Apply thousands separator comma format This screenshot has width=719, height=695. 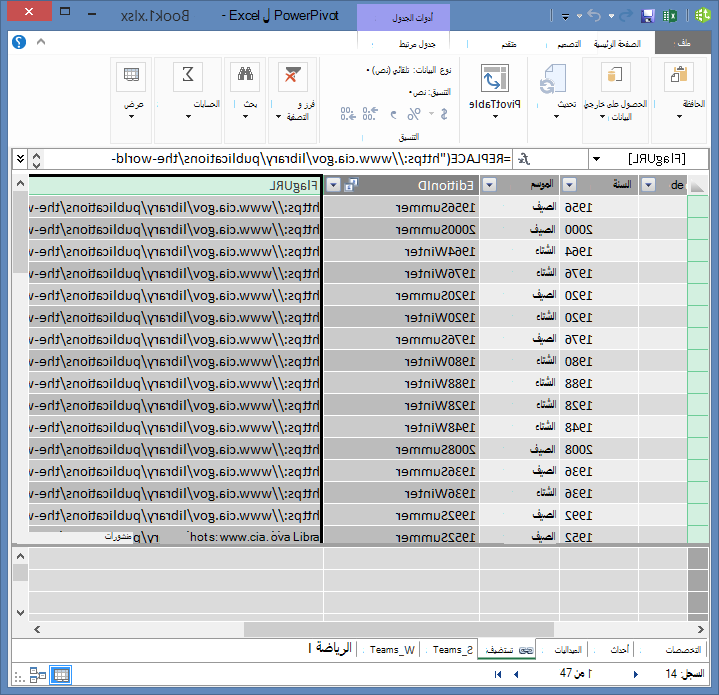point(393,114)
